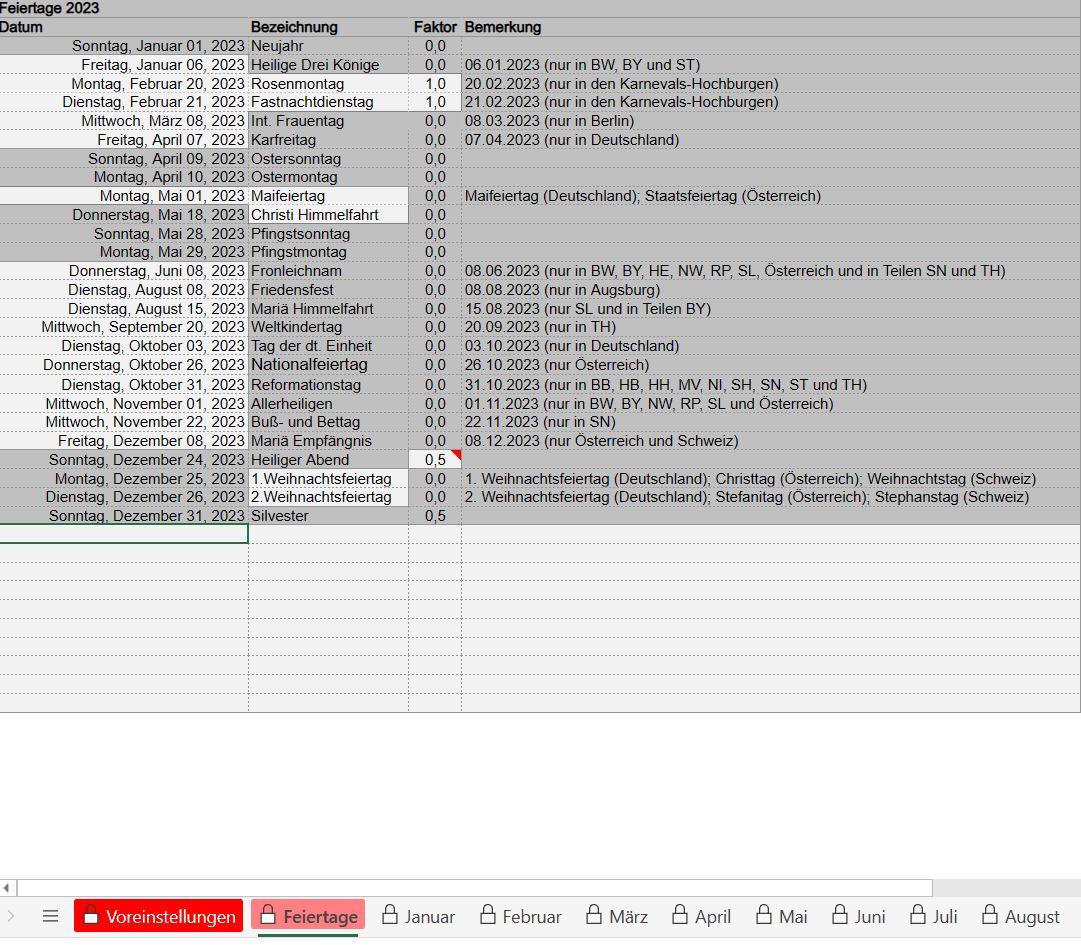Click date Montag, Februar 20, 2023
Viewport: 1081px width, 945px height.
coord(124,83)
